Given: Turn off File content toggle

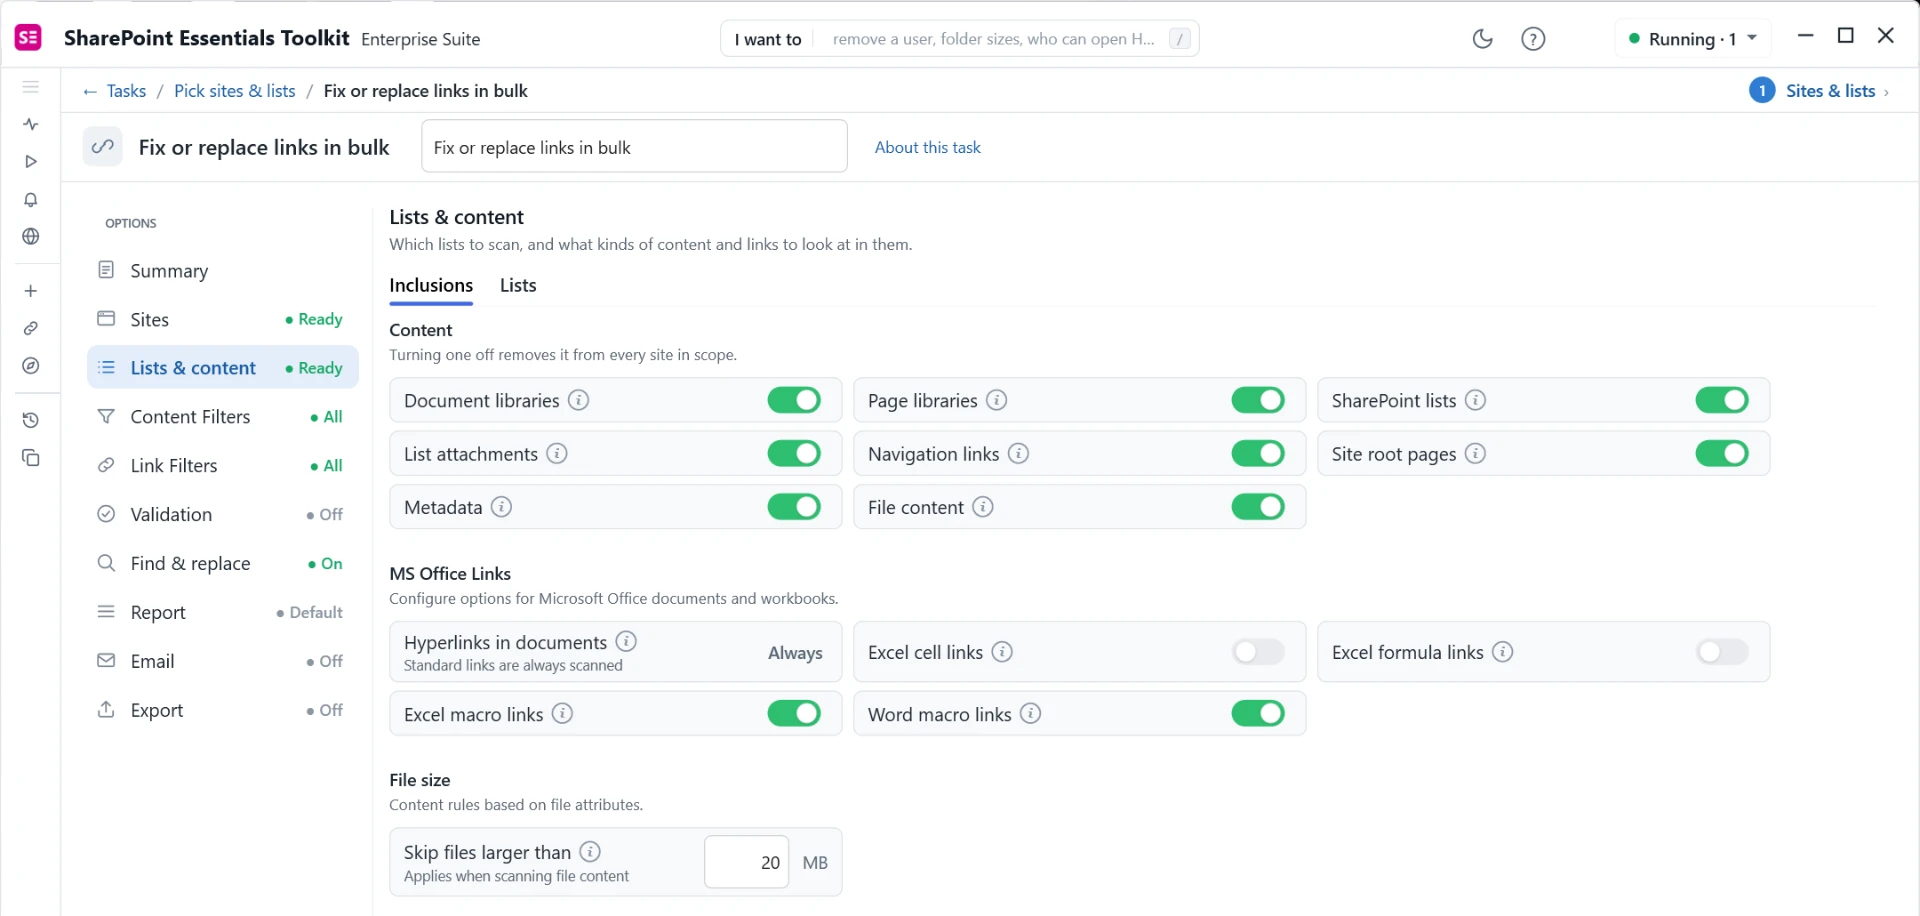Looking at the screenshot, I should (1258, 507).
